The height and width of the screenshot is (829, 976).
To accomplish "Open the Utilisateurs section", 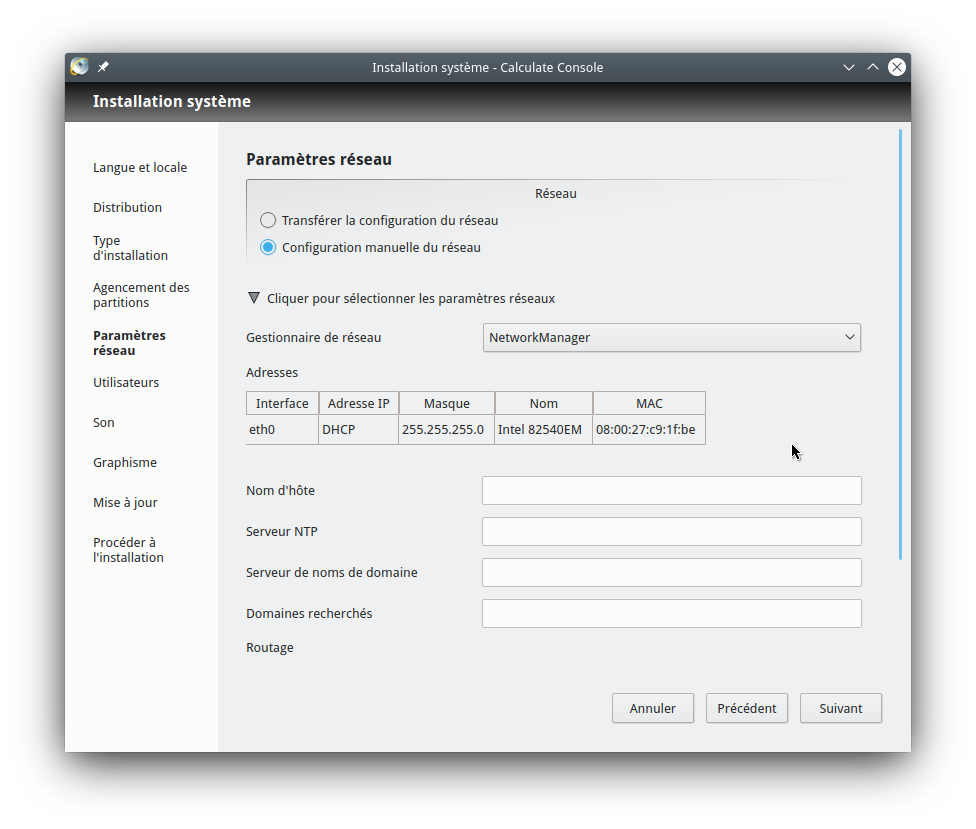I will (x=126, y=382).
